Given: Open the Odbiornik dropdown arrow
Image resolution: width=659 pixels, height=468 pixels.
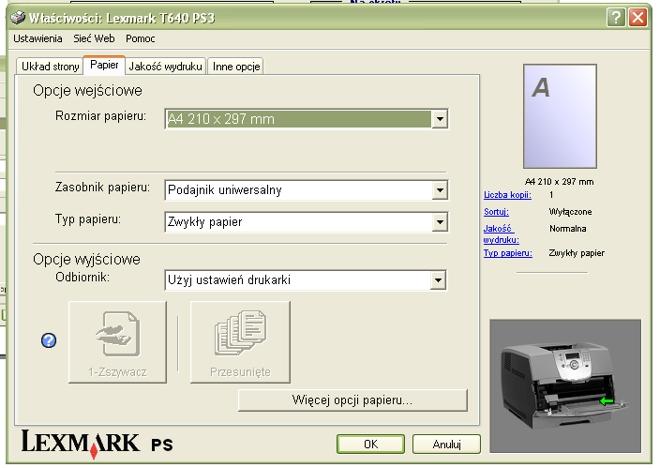Looking at the screenshot, I should [x=438, y=280].
